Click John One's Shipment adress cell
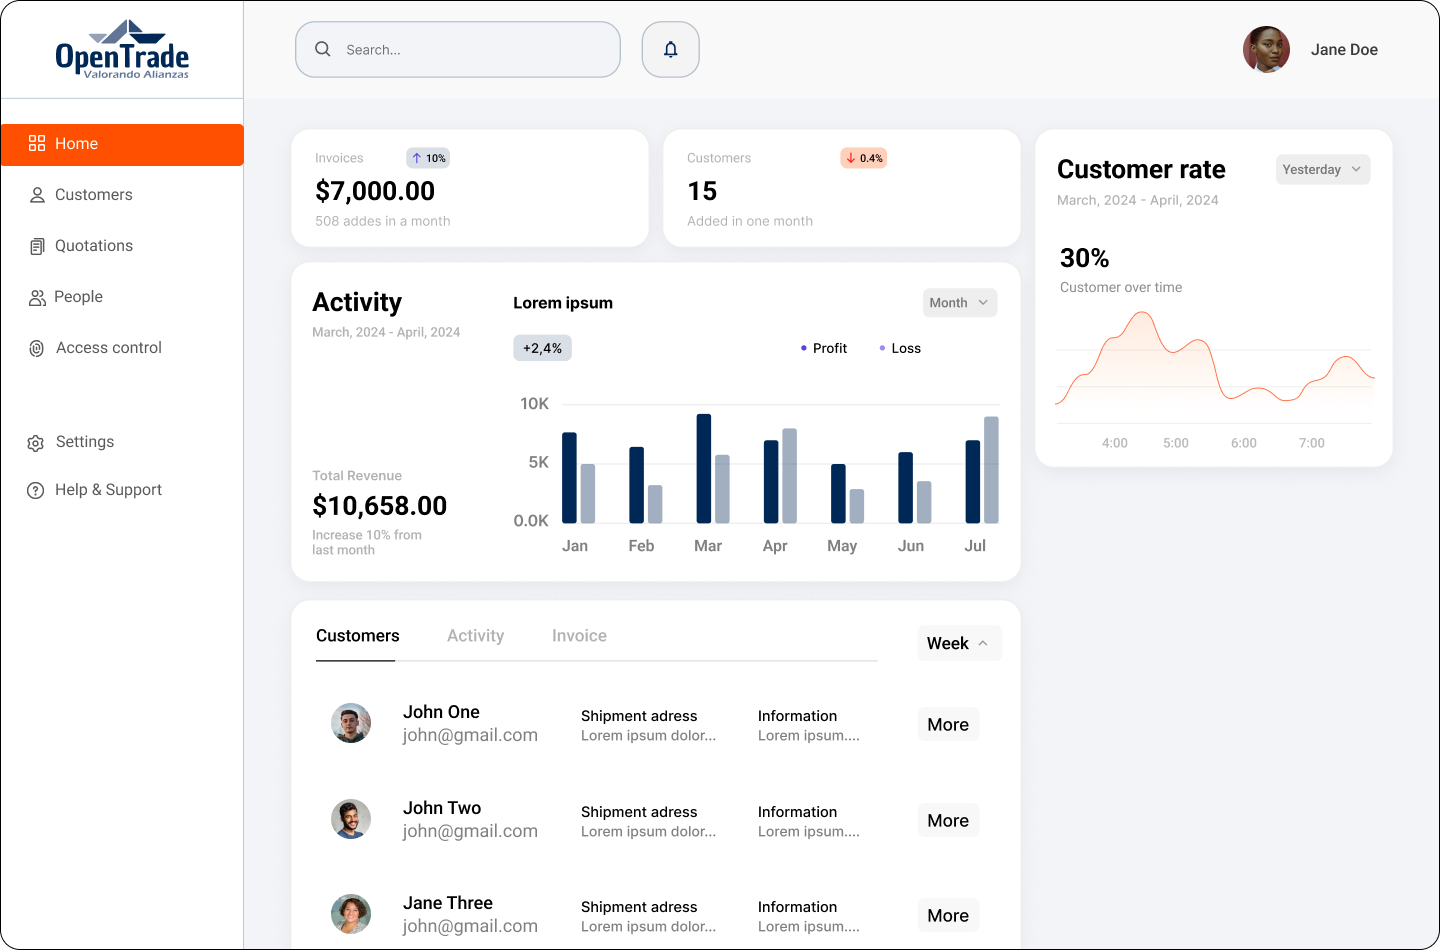The width and height of the screenshot is (1440, 950). coord(648,725)
